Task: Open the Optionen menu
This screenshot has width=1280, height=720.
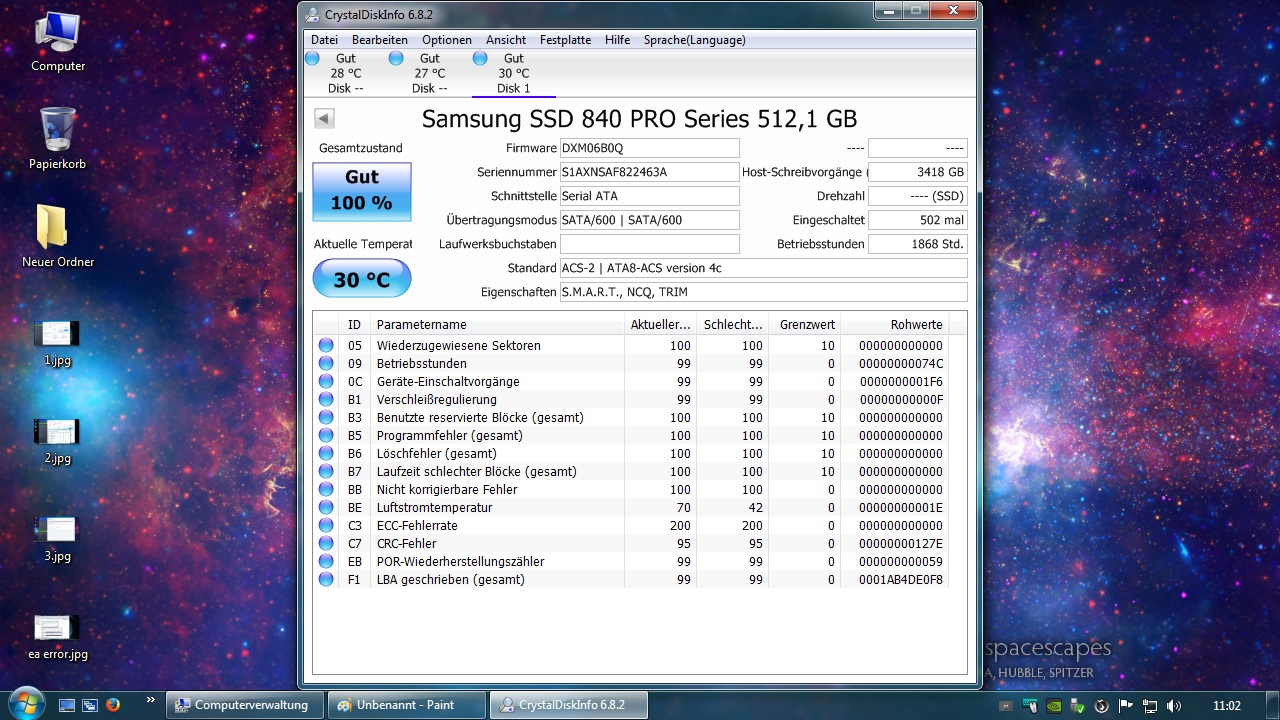Action: pyautogui.click(x=447, y=40)
